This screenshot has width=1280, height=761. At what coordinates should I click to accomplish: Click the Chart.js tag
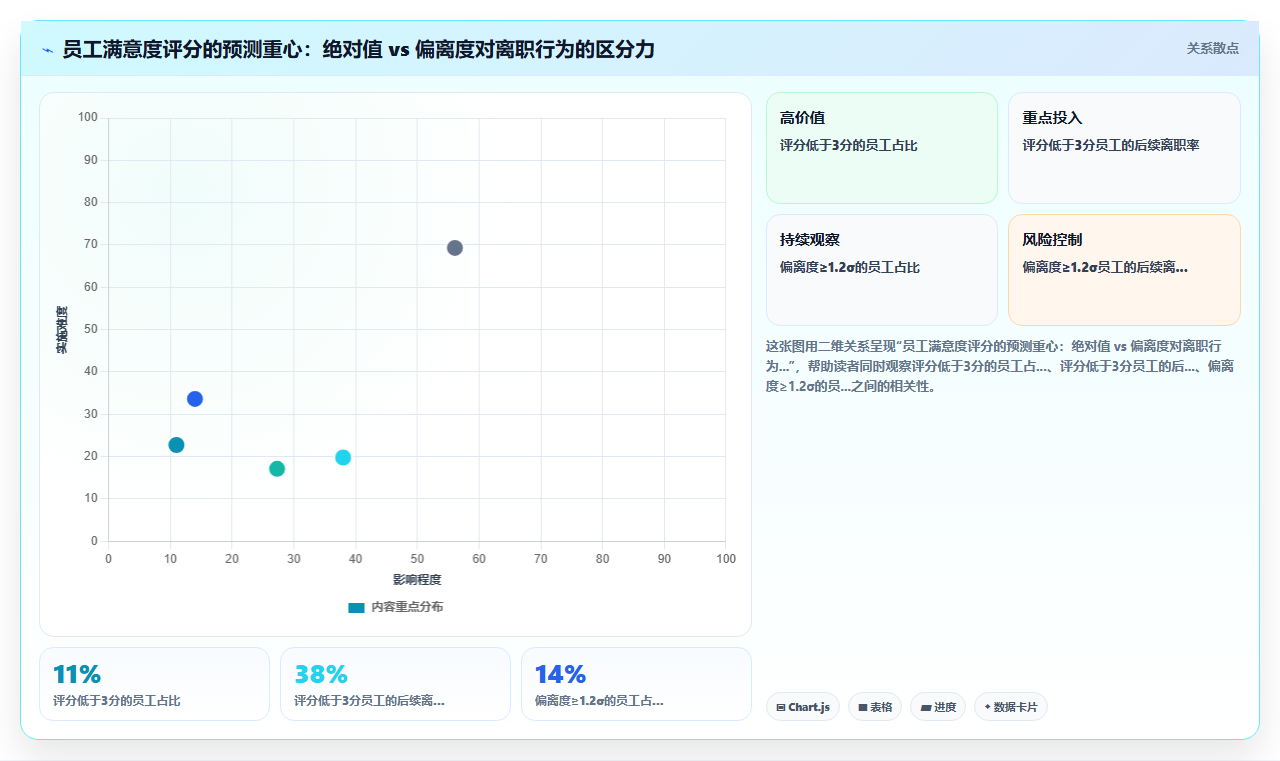pyautogui.click(x=803, y=707)
